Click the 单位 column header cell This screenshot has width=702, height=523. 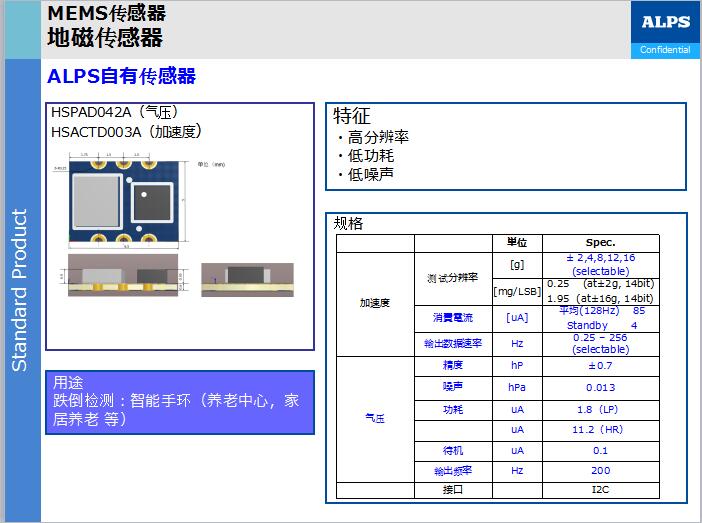coord(517,243)
